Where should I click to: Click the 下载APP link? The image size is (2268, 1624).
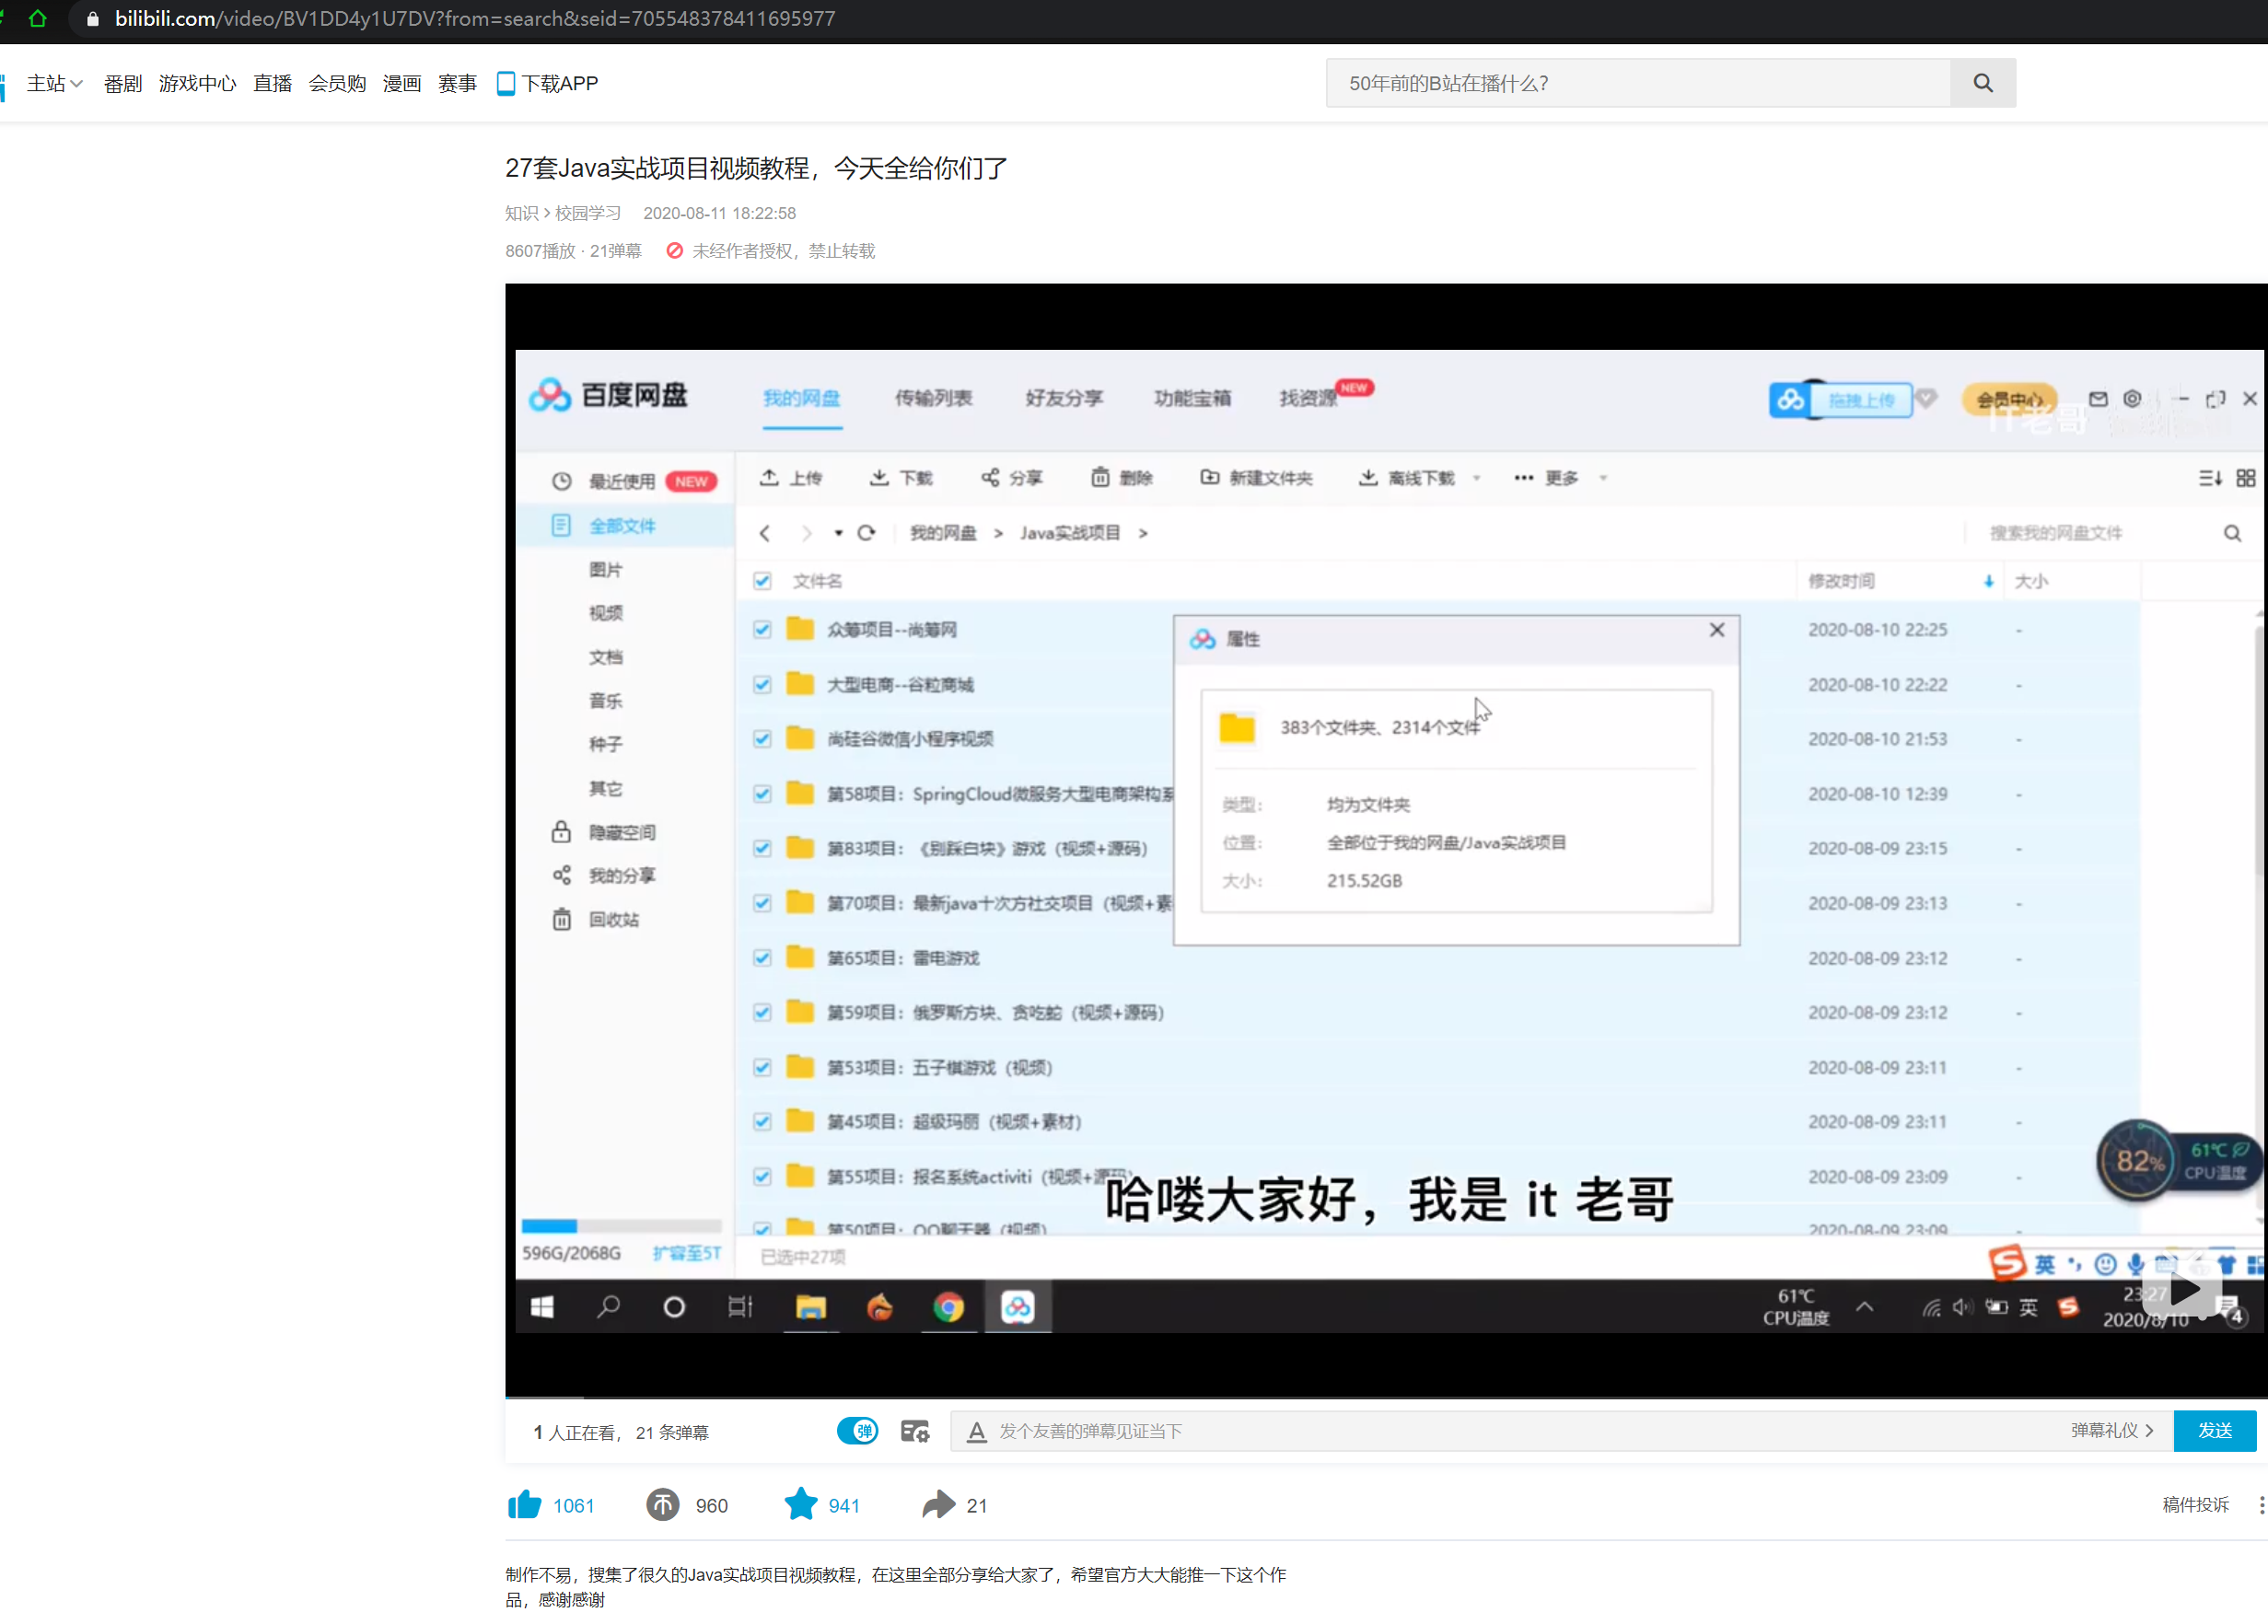[548, 83]
